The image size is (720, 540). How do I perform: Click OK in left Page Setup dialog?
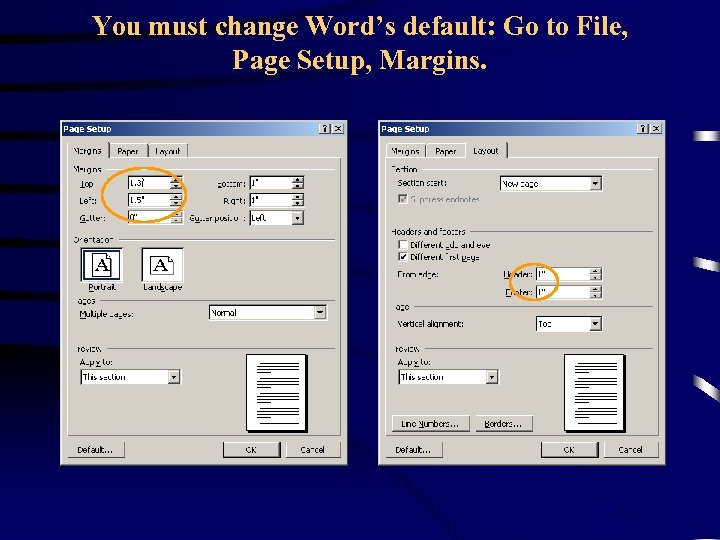pyautogui.click(x=251, y=450)
